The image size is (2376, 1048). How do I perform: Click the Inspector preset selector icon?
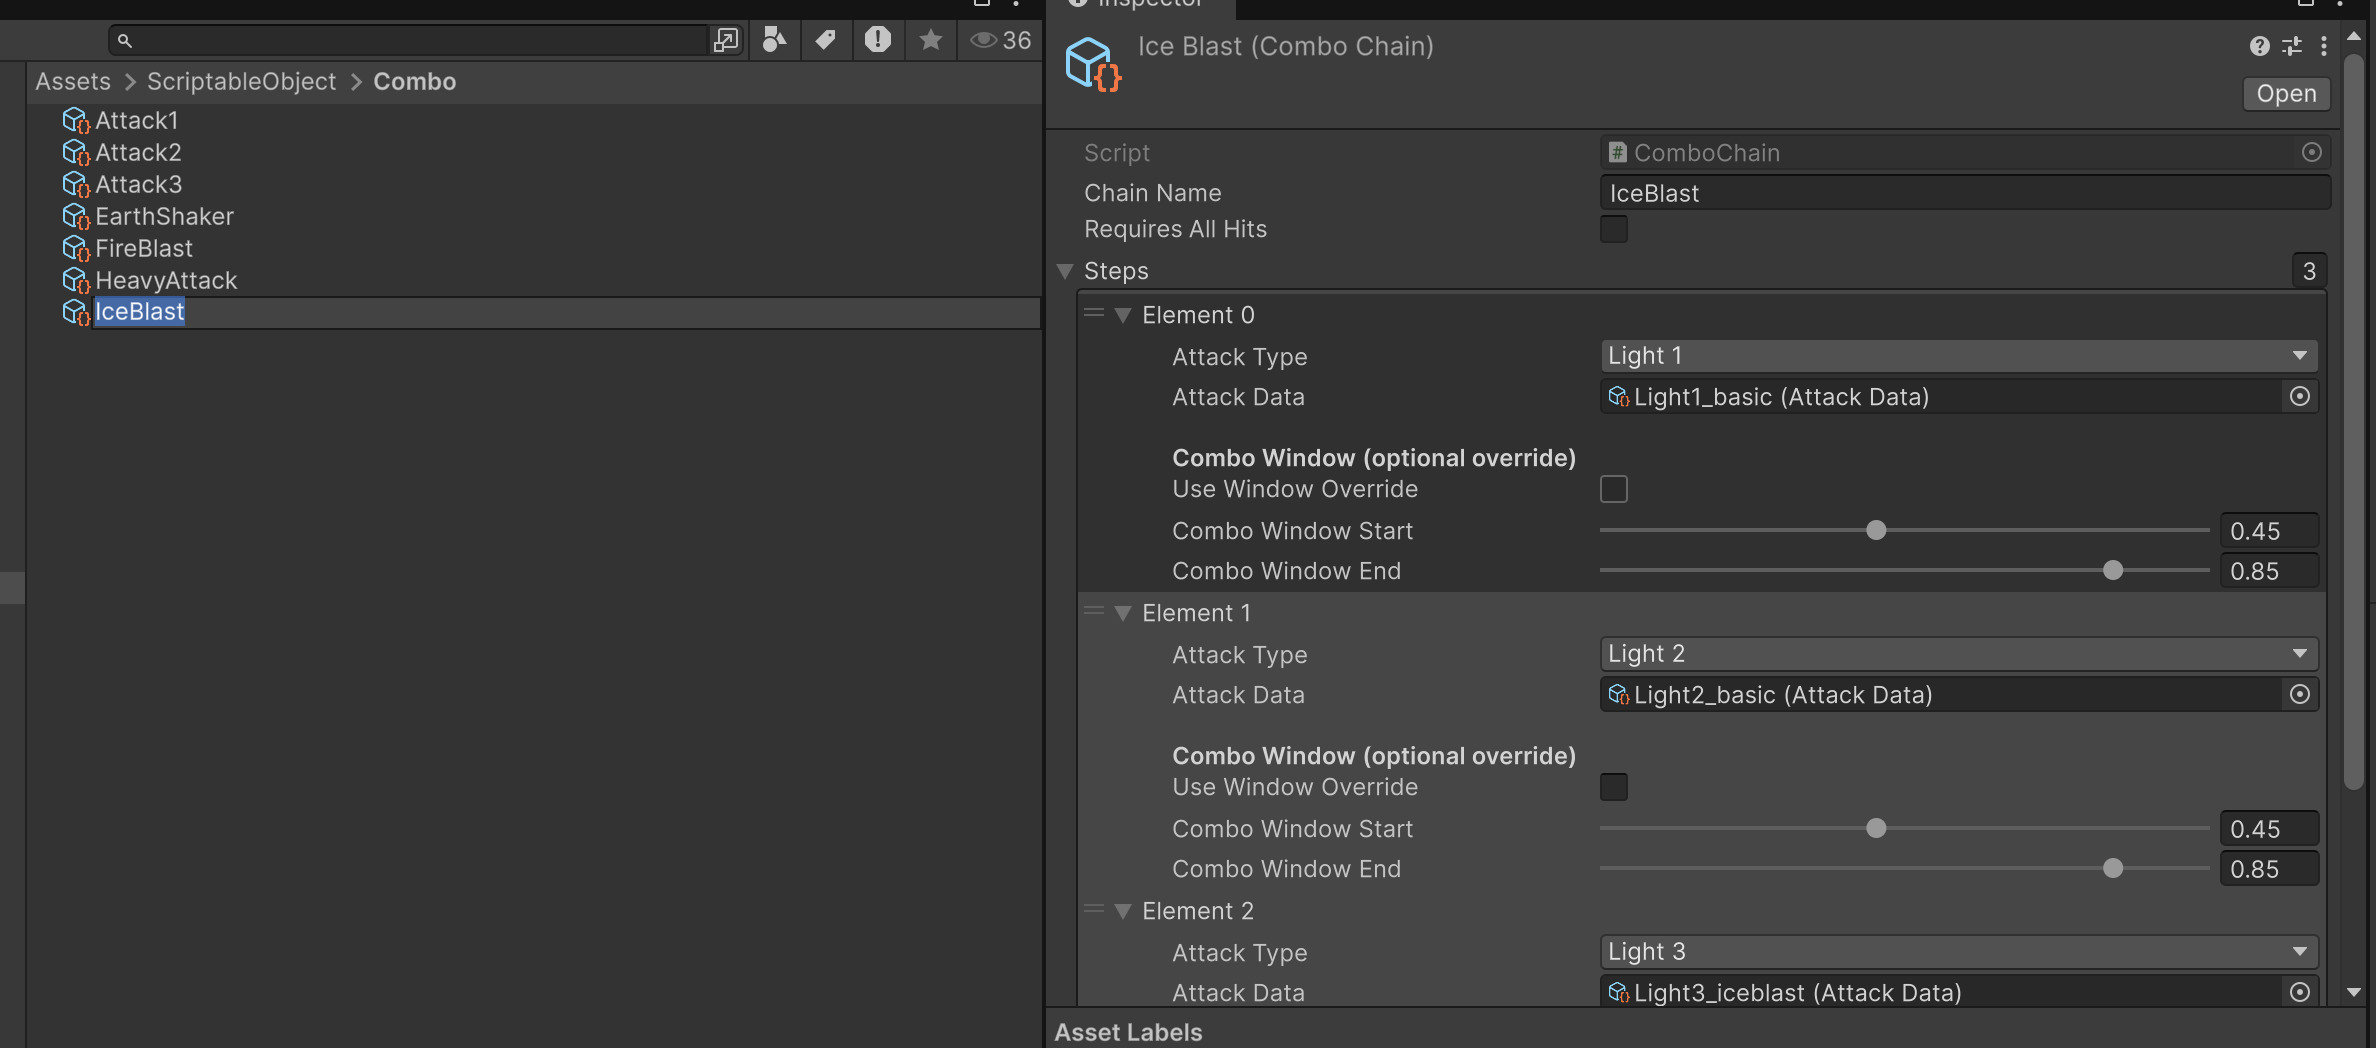pos(2292,46)
